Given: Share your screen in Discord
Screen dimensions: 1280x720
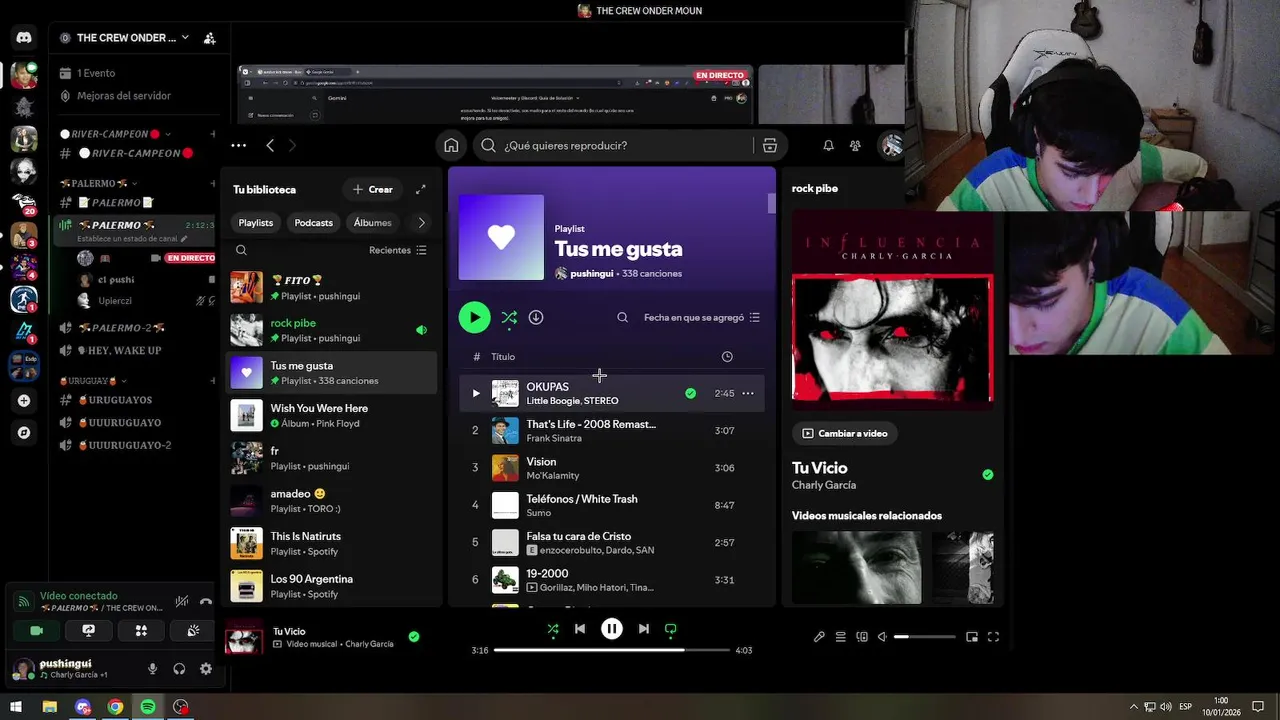Looking at the screenshot, I should (x=89, y=630).
